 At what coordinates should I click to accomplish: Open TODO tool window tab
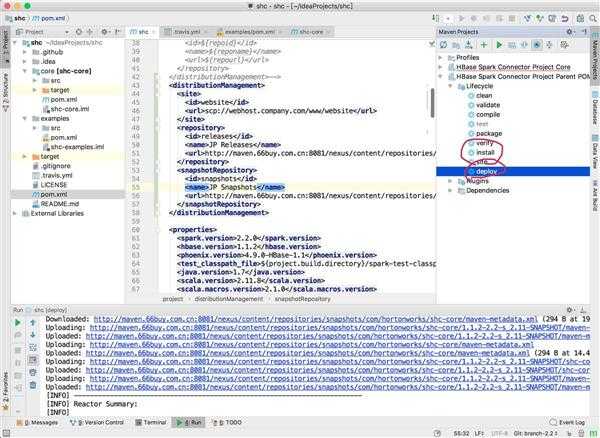(227, 422)
